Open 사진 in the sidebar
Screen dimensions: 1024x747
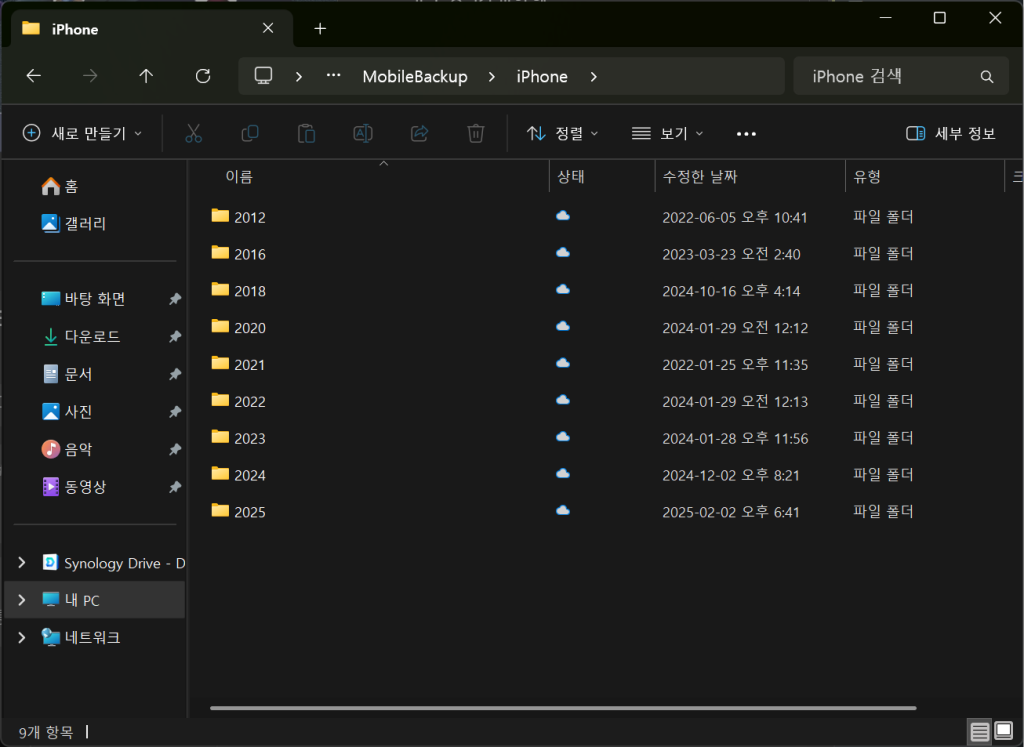pyautogui.click(x=67, y=412)
